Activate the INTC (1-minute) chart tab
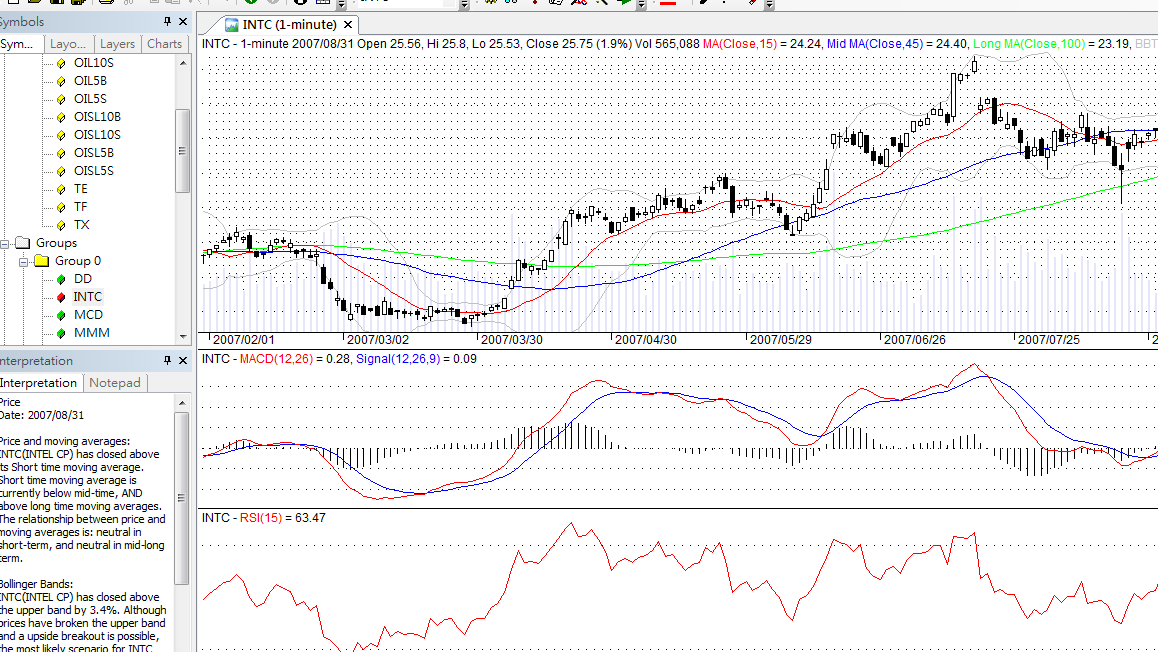The width and height of the screenshot is (1158, 652). click(290, 24)
